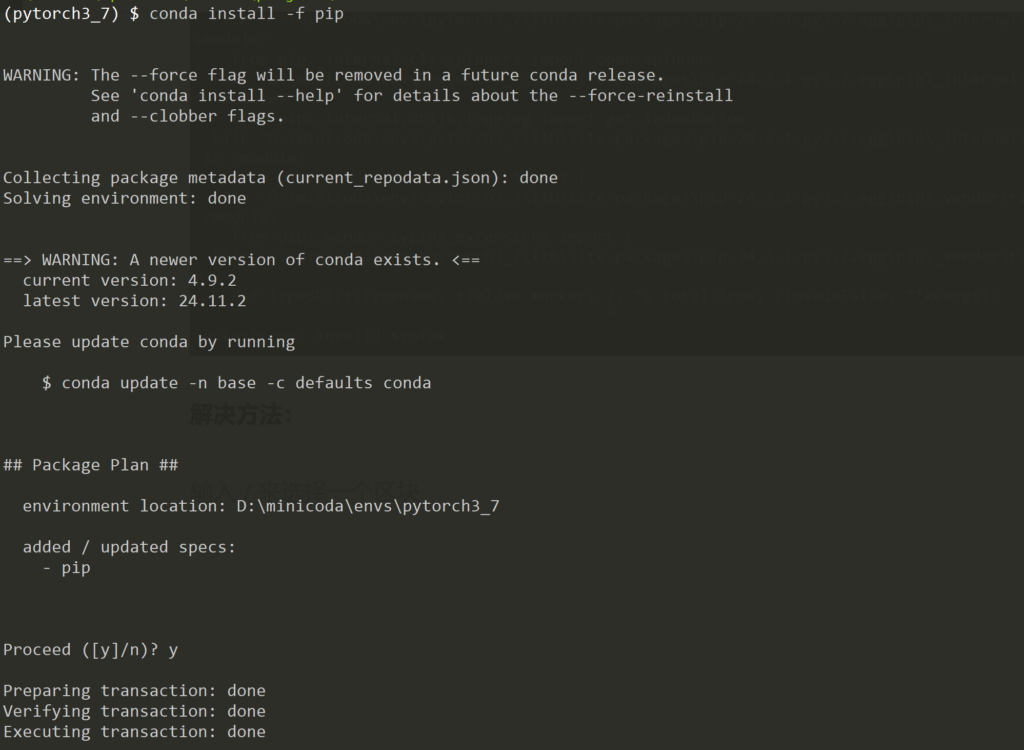Click the '--clobber flags' warning line
Screen dimensions: 1024x750
pos(187,116)
